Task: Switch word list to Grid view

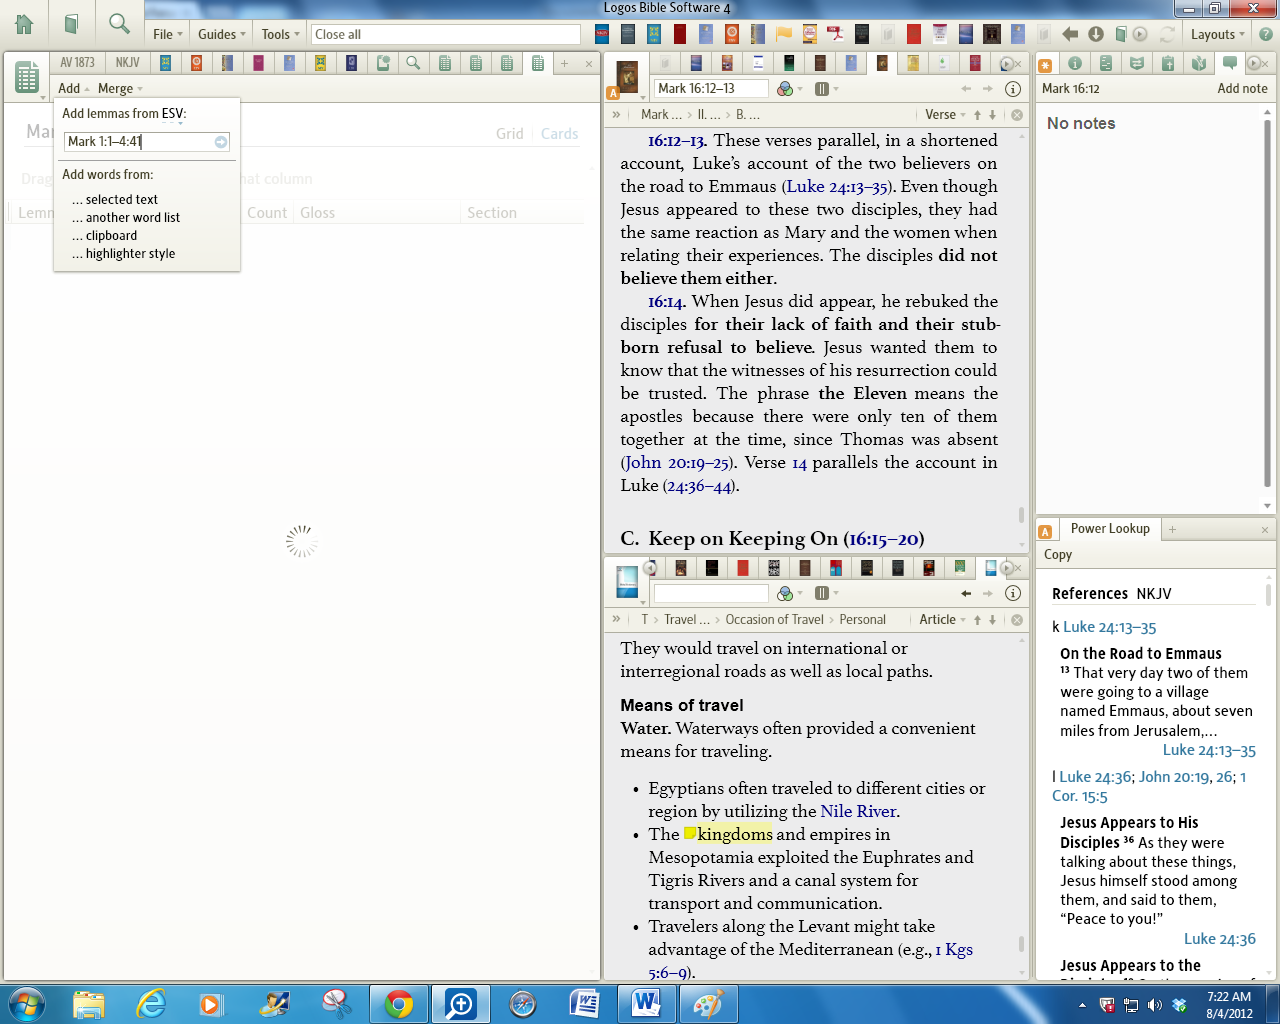Action: [x=509, y=134]
